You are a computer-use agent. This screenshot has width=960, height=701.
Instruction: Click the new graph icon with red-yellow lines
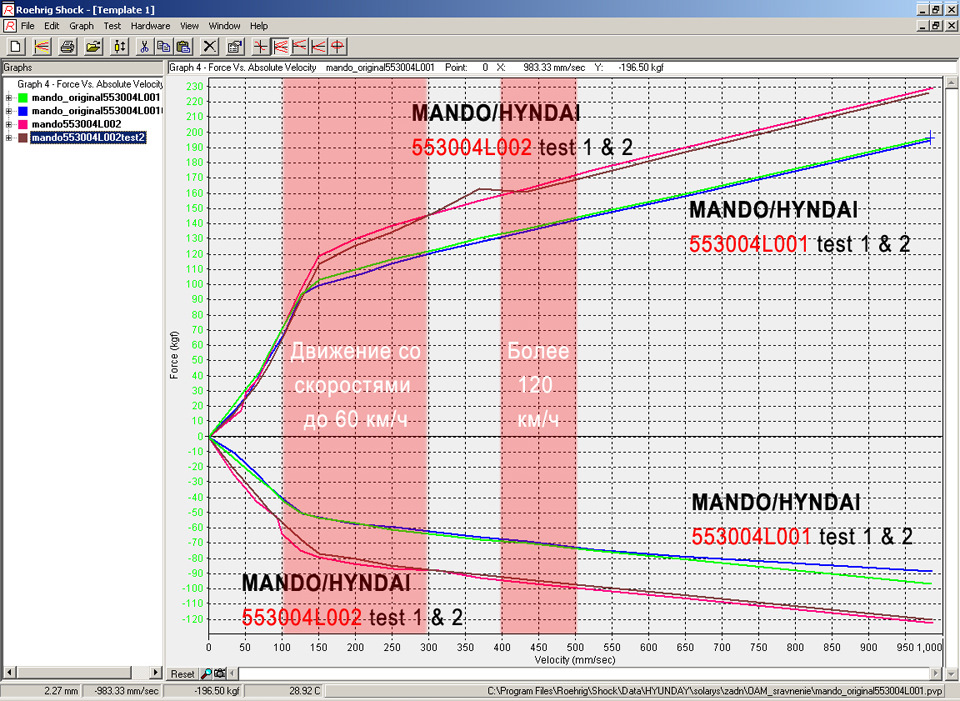(42, 47)
